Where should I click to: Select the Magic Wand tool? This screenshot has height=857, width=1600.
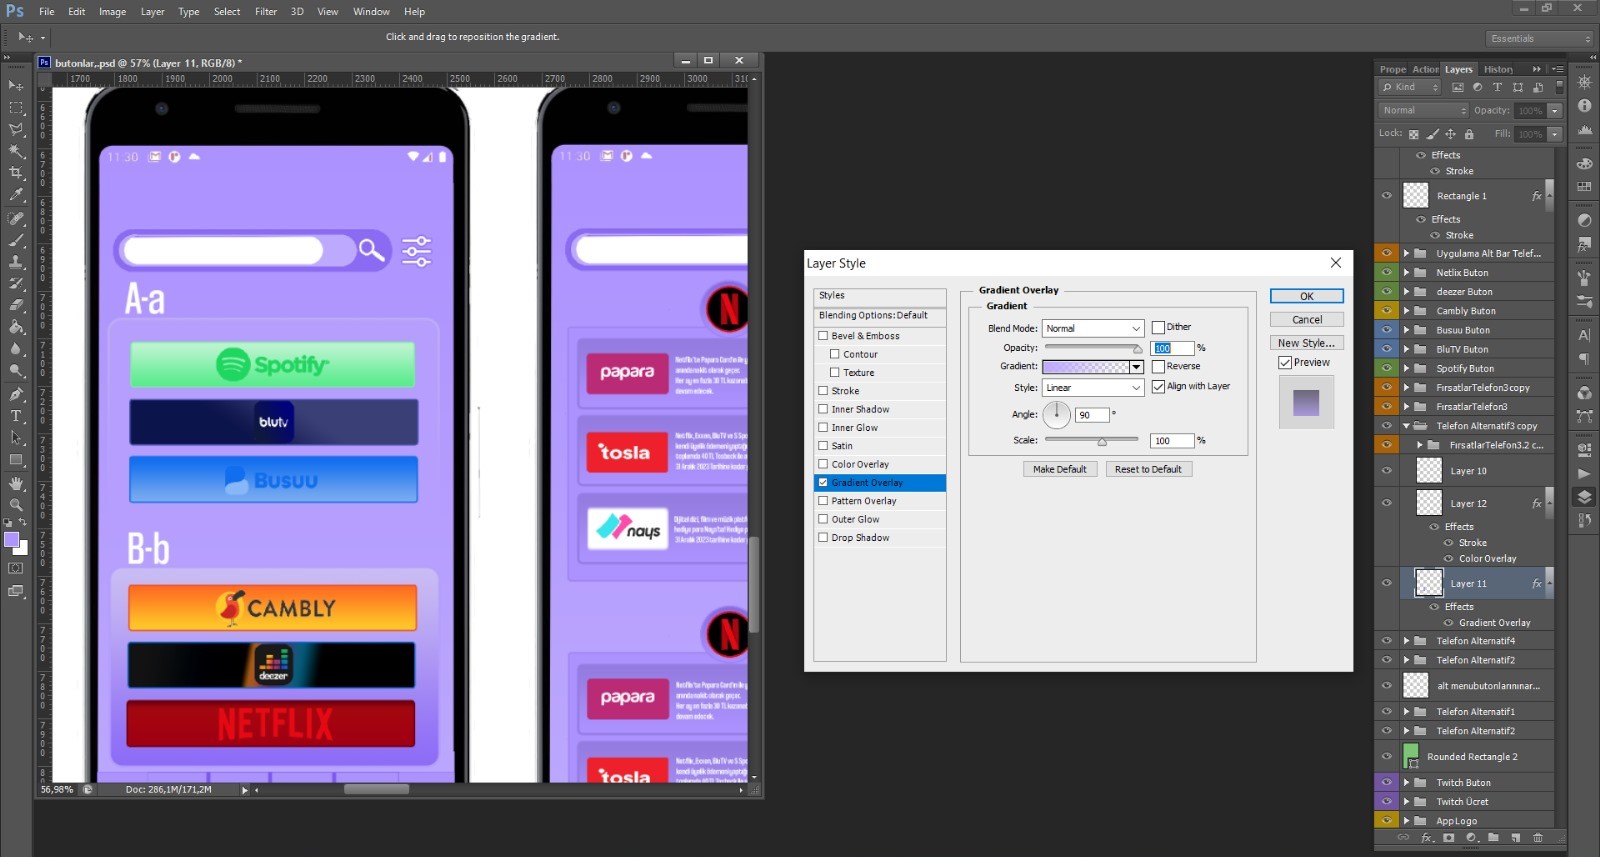tap(16, 152)
